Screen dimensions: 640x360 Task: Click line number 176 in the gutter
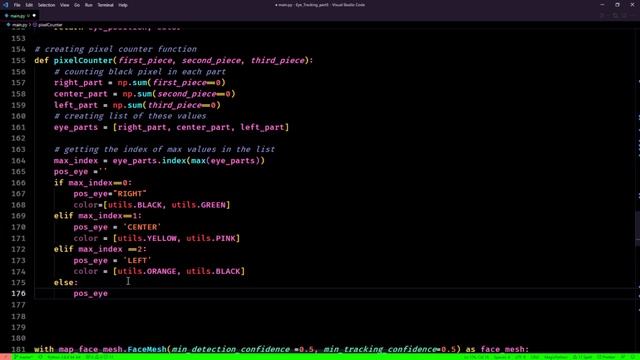point(18,293)
